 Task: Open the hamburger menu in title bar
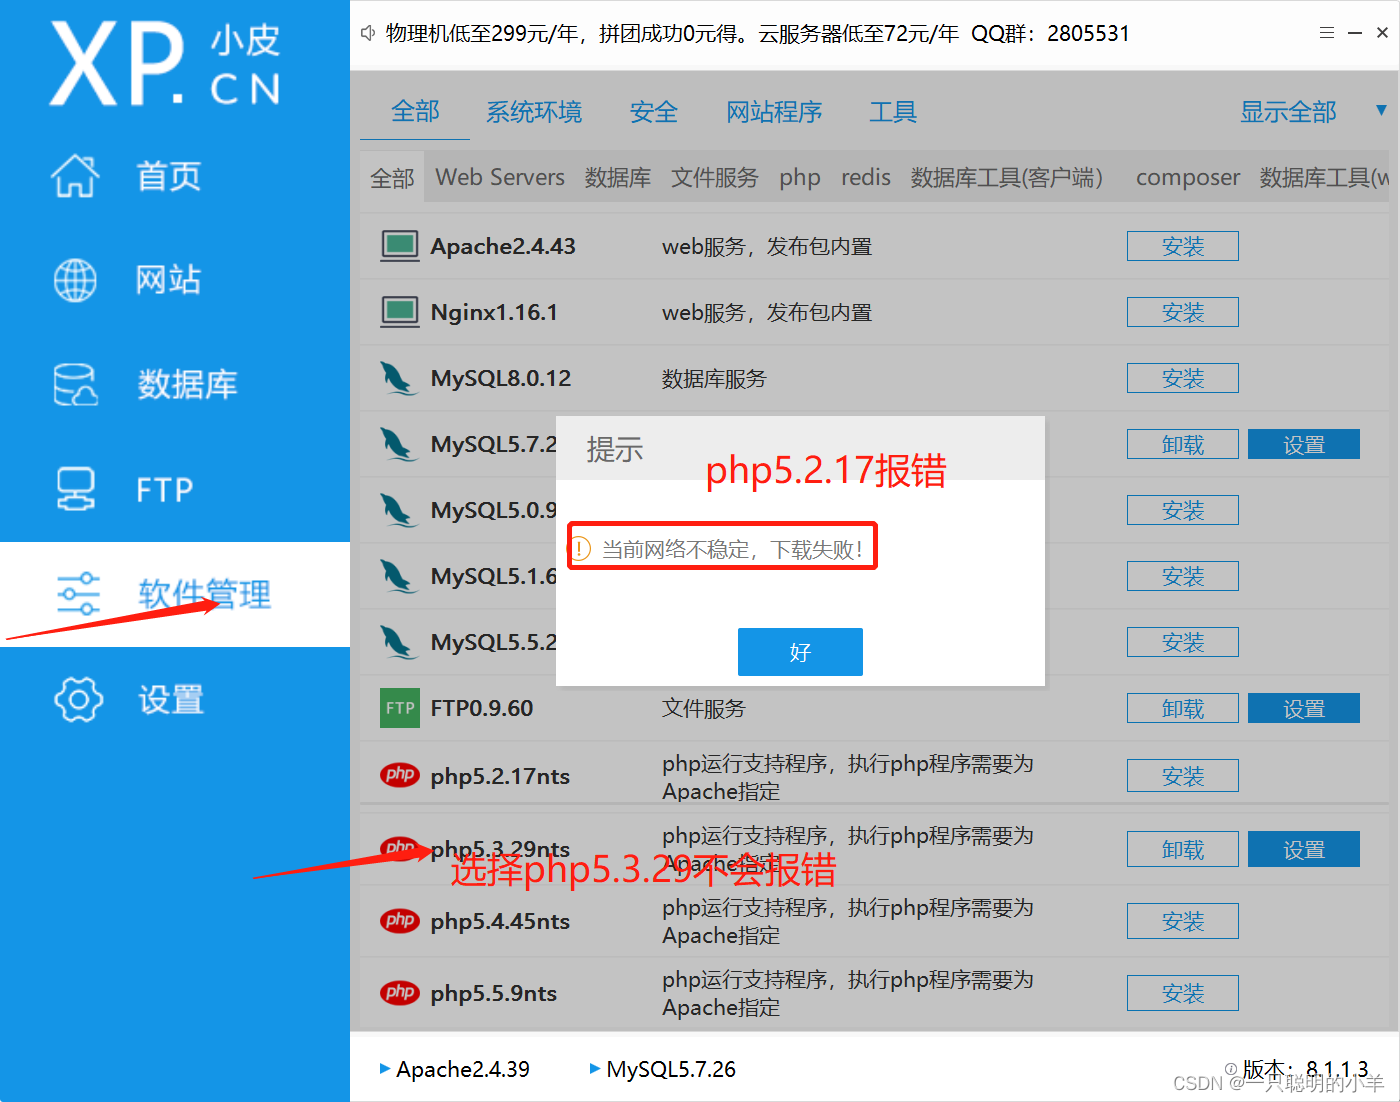[x=1327, y=33]
